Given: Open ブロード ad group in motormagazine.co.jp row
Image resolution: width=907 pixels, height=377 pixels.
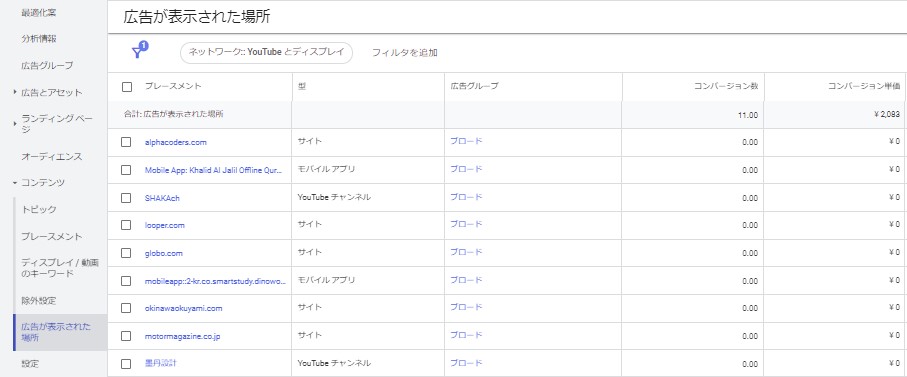Looking at the screenshot, I should coord(466,335).
